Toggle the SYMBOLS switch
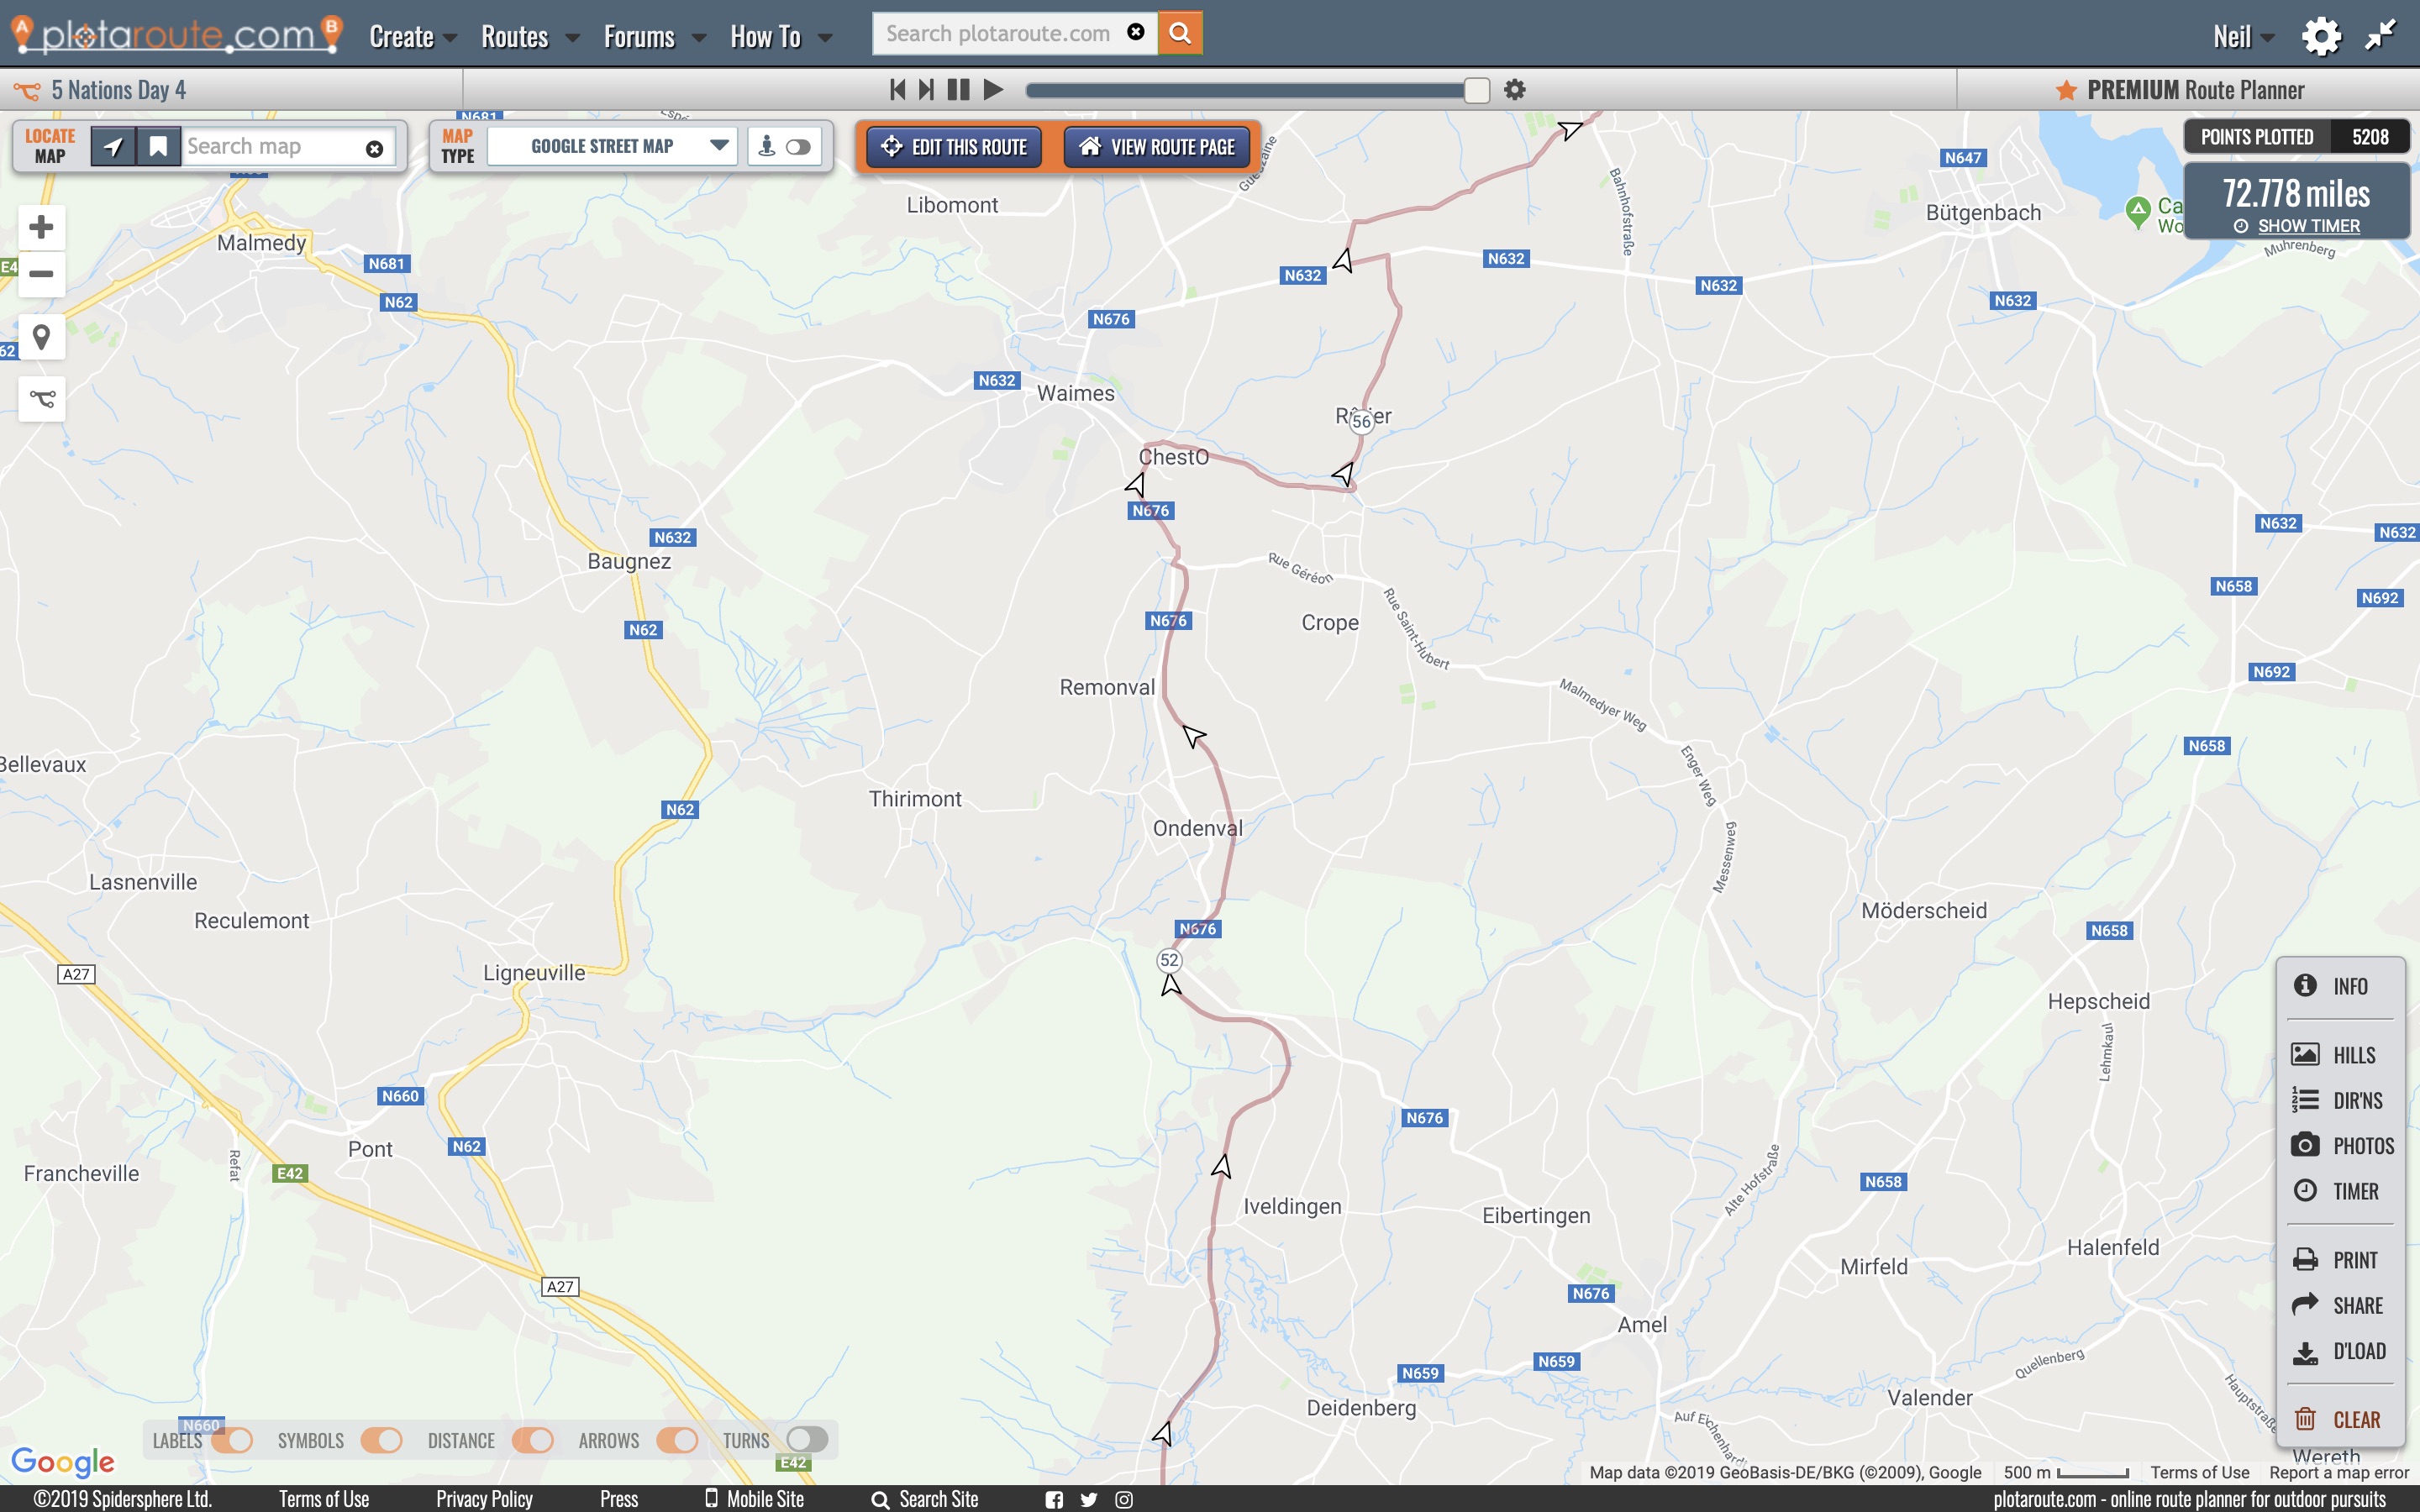Image resolution: width=2420 pixels, height=1512 pixels. coord(381,1440)
